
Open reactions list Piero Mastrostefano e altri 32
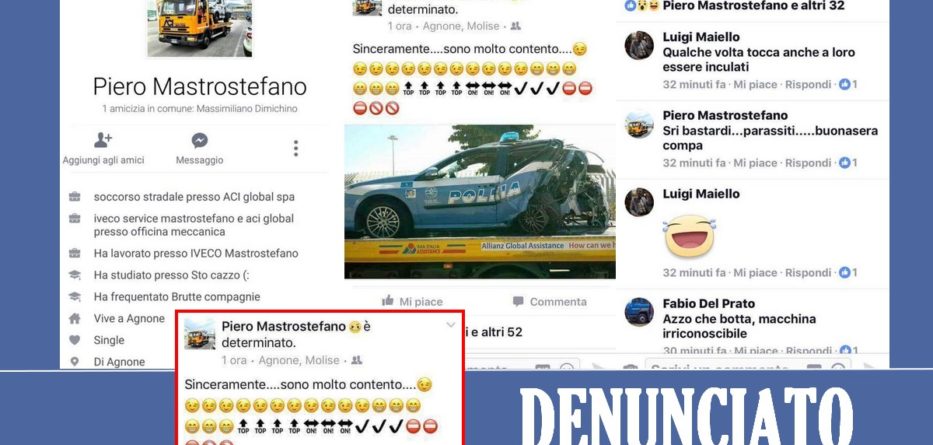tap(754, 6)
